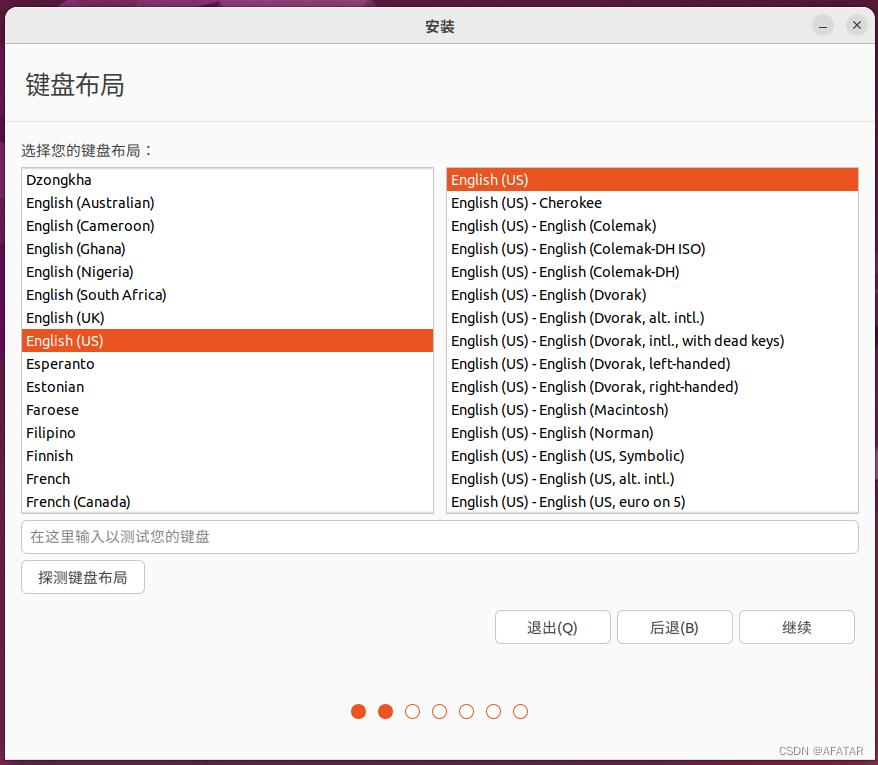878x765 pixels.
Task: Close the installer window
Action: pos(857,25)
